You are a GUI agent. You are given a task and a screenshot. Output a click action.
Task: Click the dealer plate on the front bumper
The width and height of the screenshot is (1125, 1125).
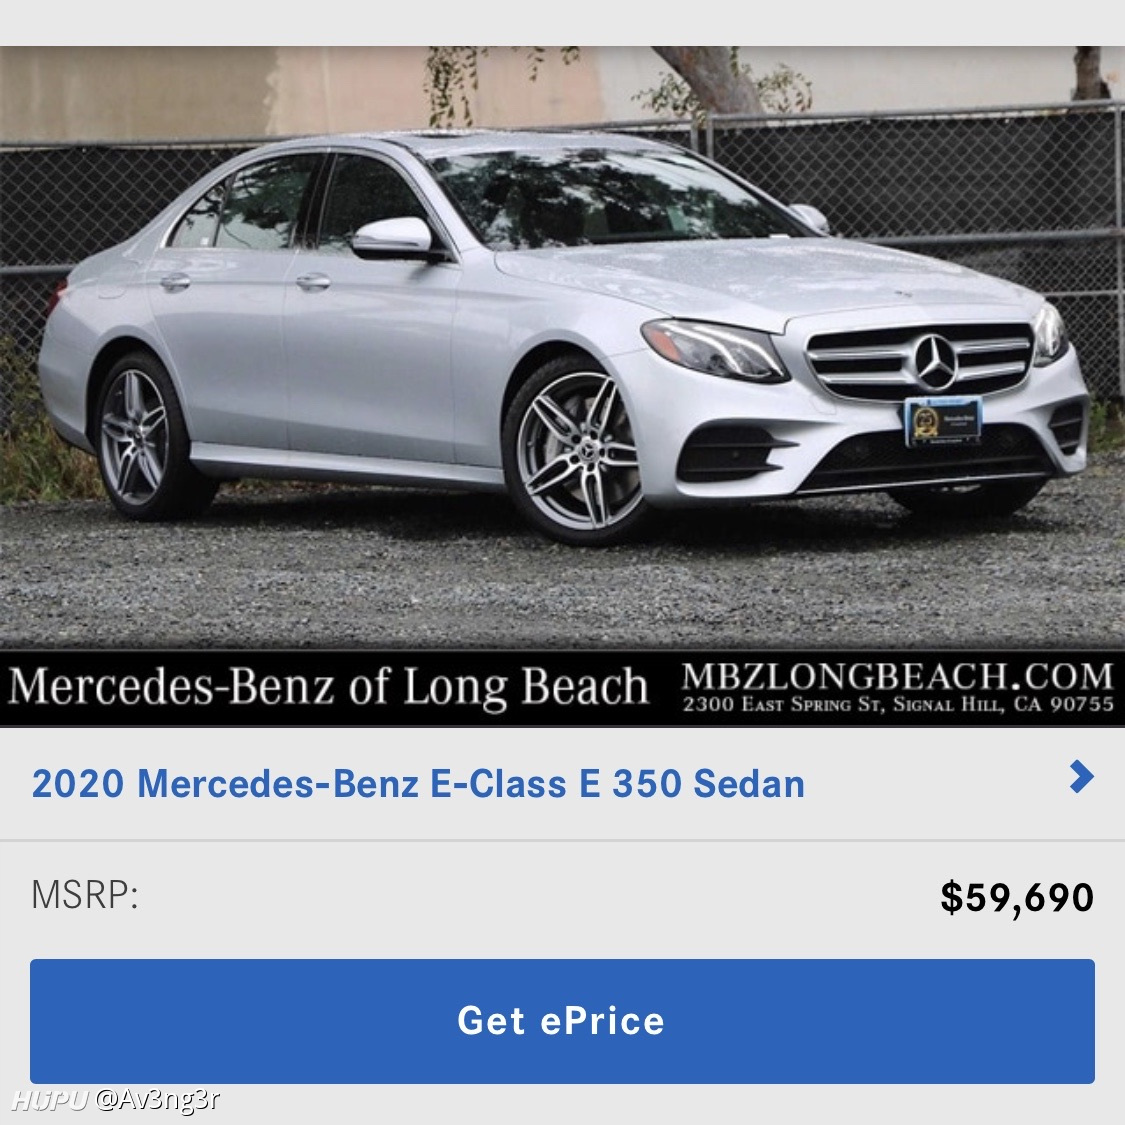coord(942,421)
